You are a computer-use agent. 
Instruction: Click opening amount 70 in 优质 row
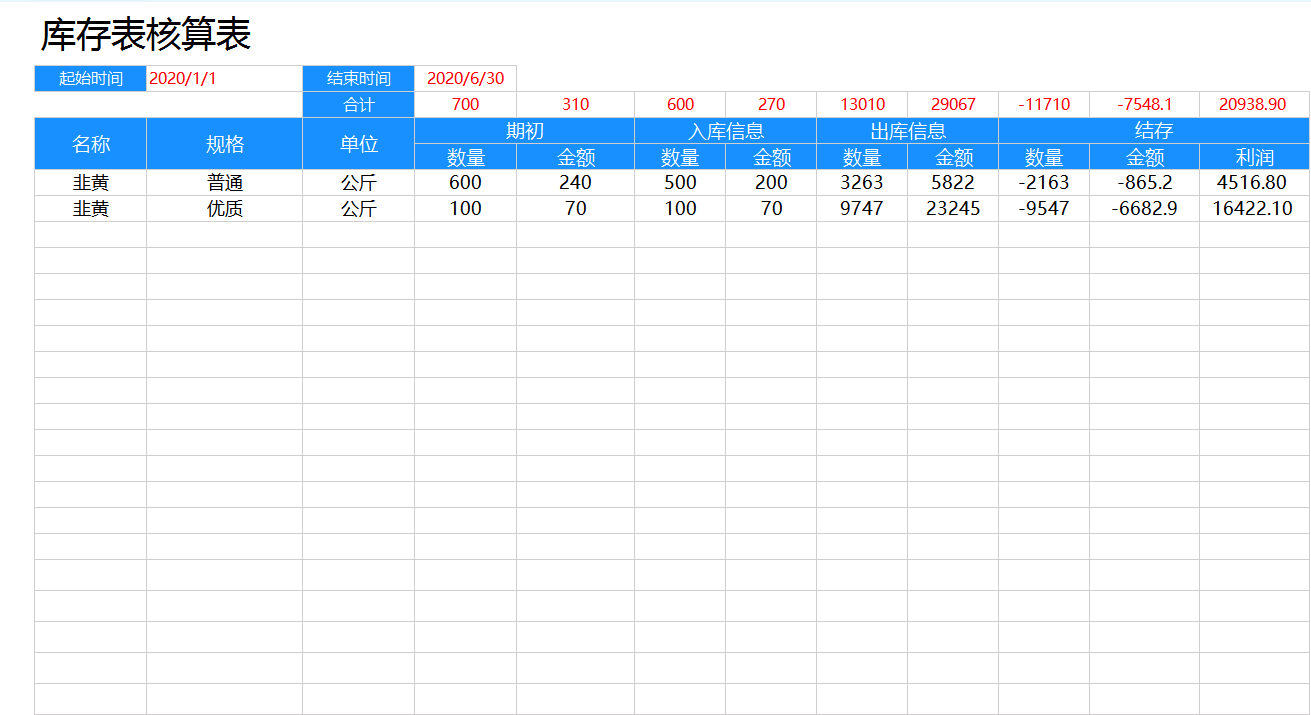point(575,209)
